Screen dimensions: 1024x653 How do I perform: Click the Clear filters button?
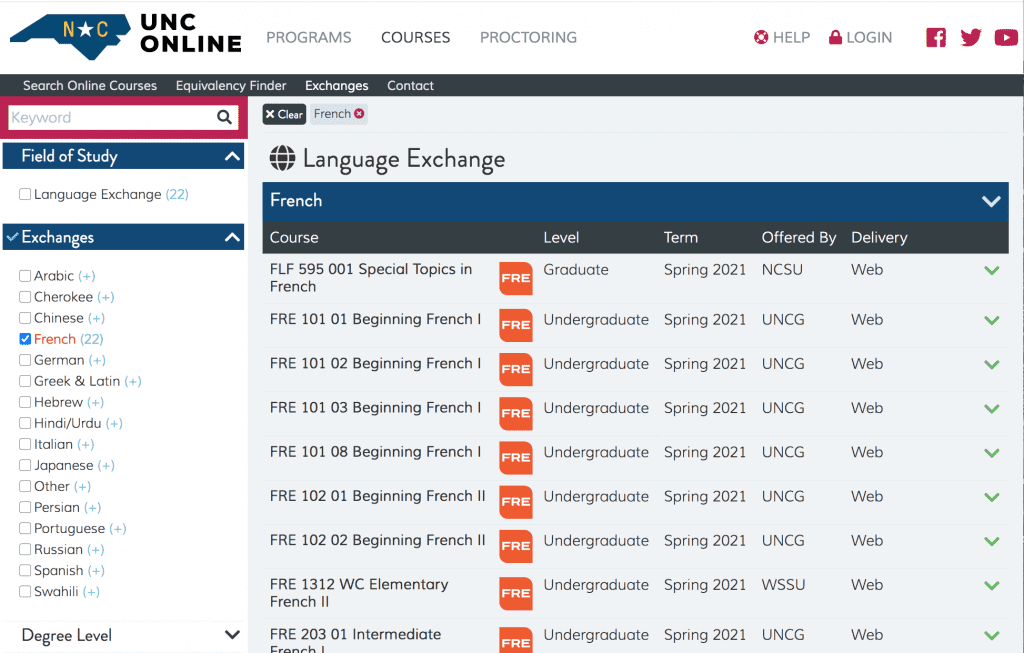[x=284, y=114]
